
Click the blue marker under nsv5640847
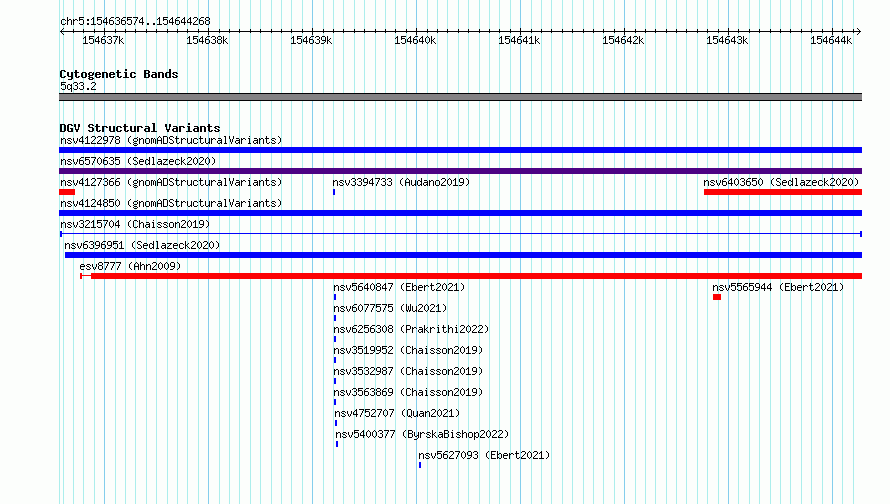pos(335,297)
